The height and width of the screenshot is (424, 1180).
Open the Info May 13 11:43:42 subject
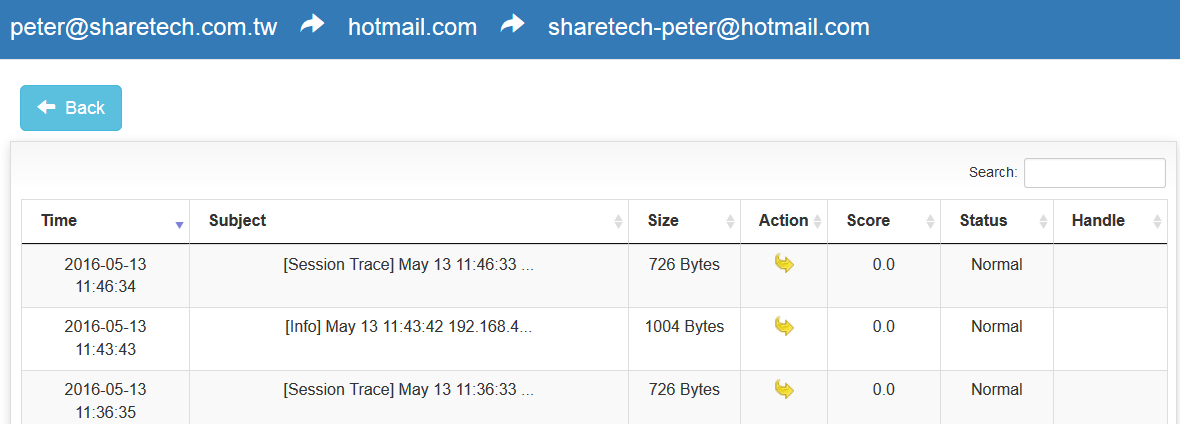click(x=408, y=327)
